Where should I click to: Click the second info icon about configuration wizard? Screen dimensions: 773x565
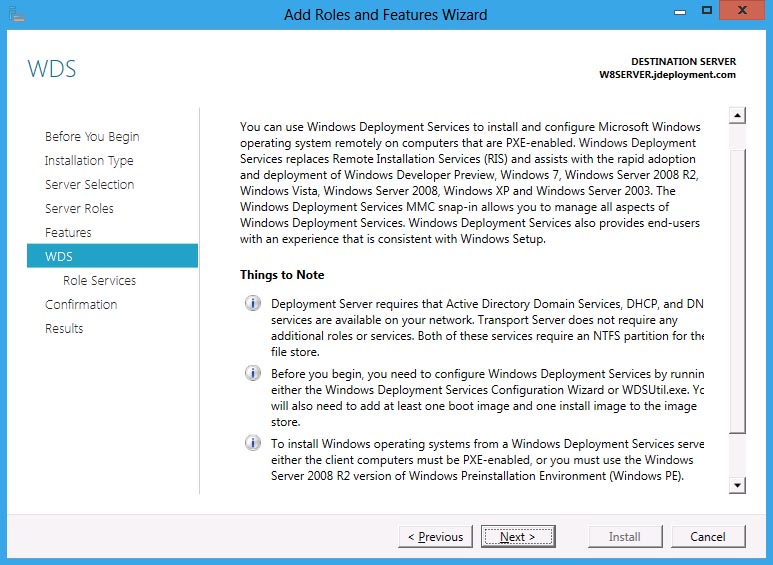[x=253, y=373]
